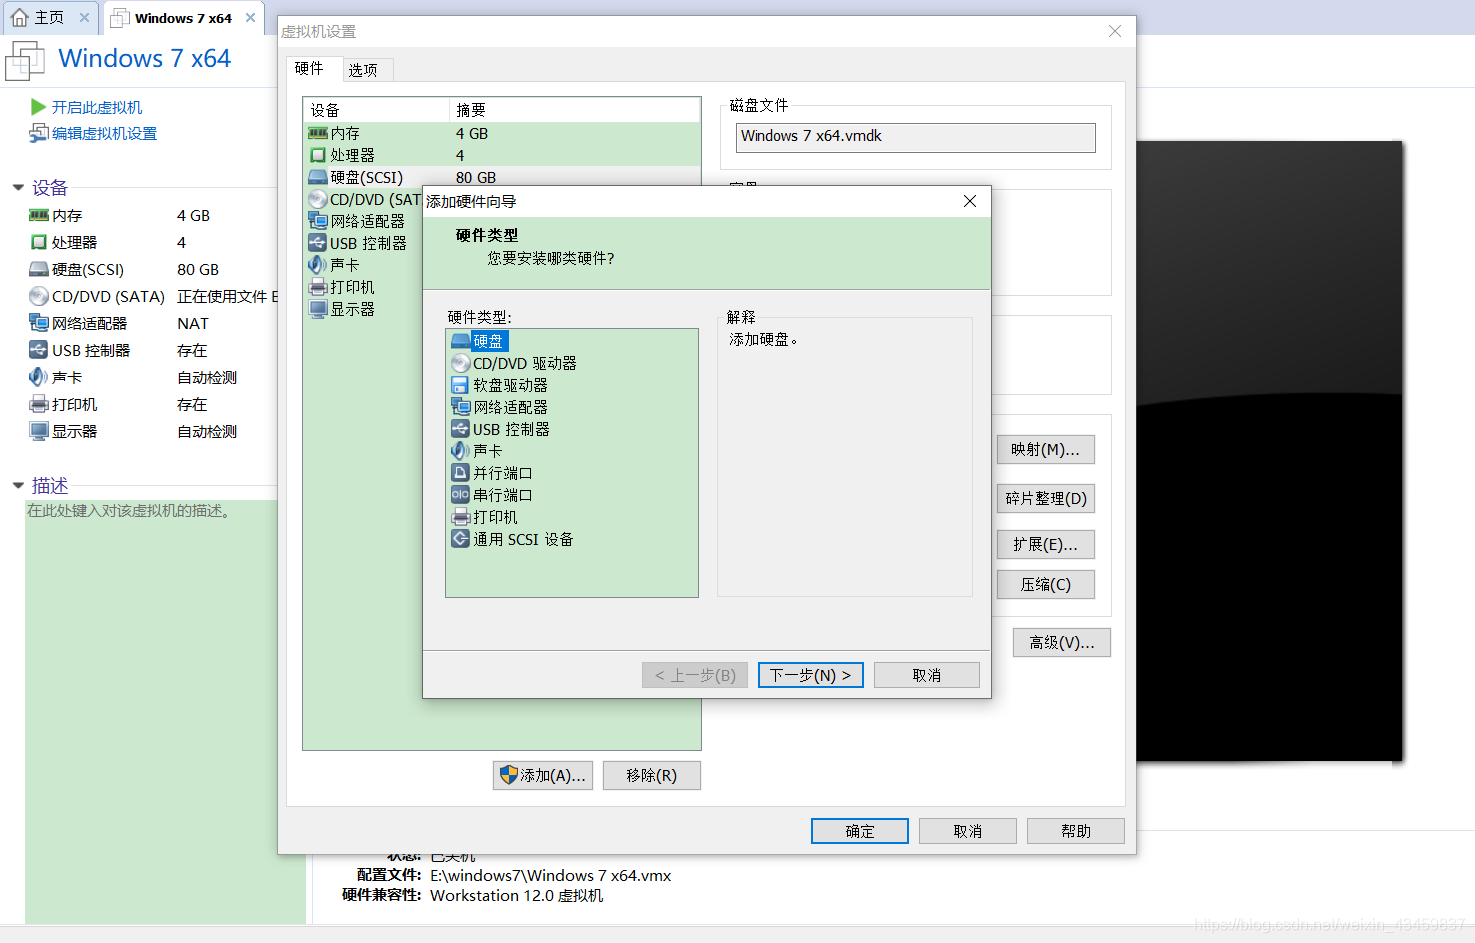Click the 网络适配器 icon in settings device list

tap(318, 221)
